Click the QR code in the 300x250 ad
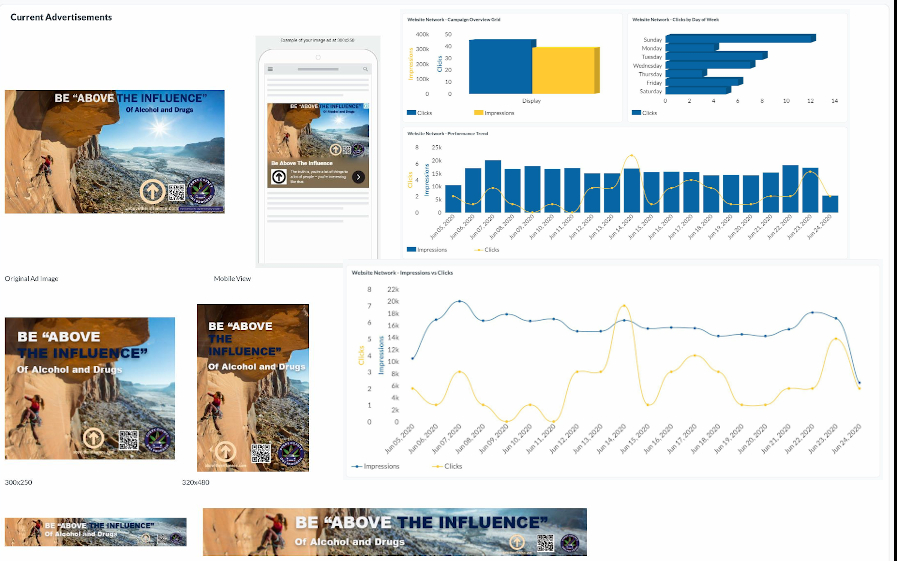Viewport: 897px width, 561px height. point(128,440)
